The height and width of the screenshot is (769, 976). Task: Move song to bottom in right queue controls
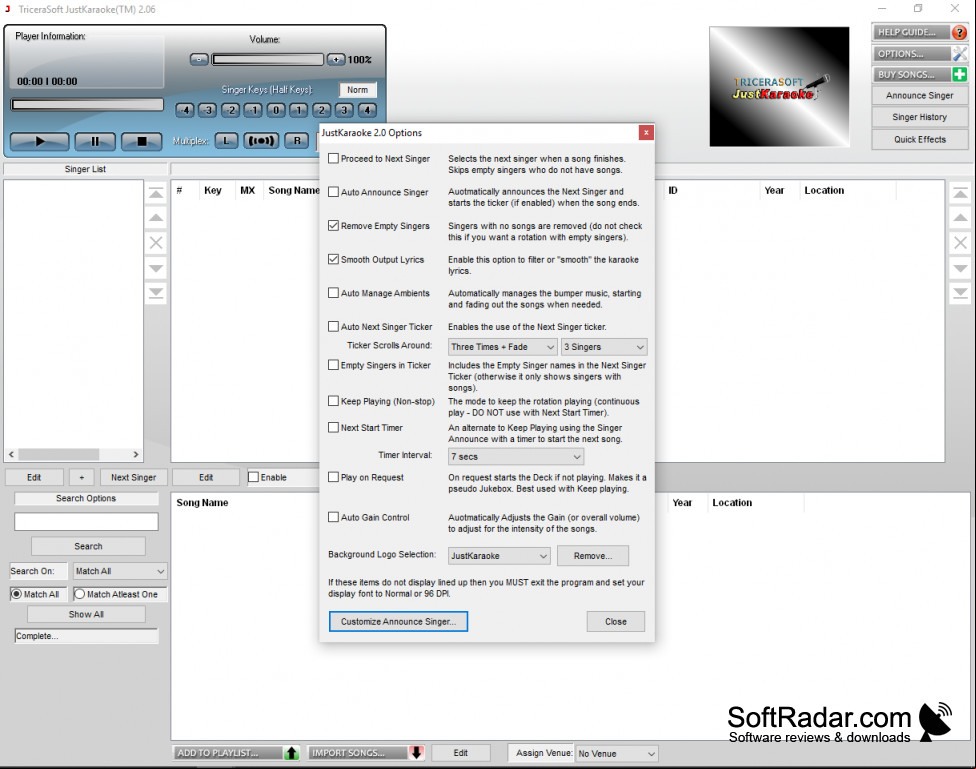point(960,293)
